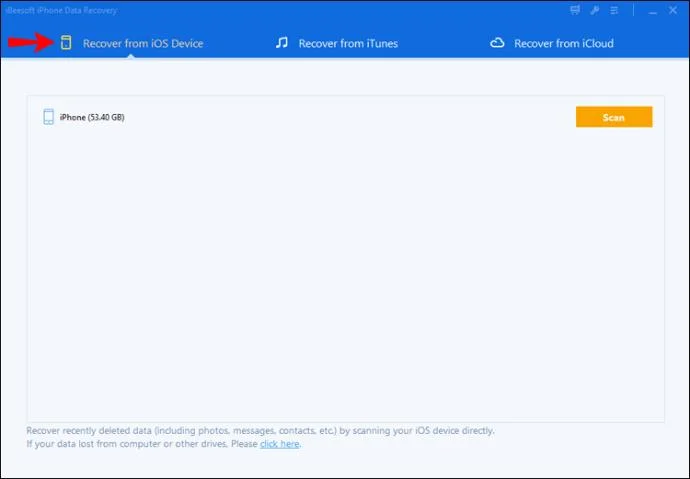Click the phone icon beside Recover from iOS Device

(66, 43)
